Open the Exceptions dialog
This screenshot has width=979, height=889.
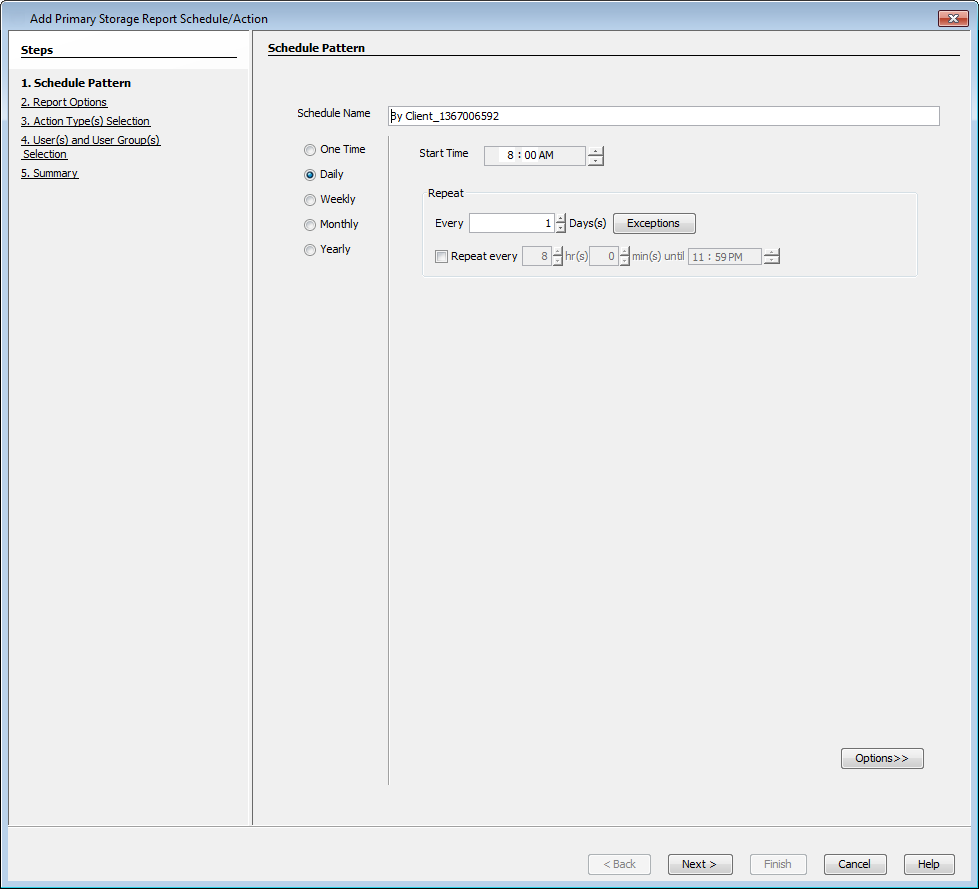pyautogui.click(x=653, y=222)
